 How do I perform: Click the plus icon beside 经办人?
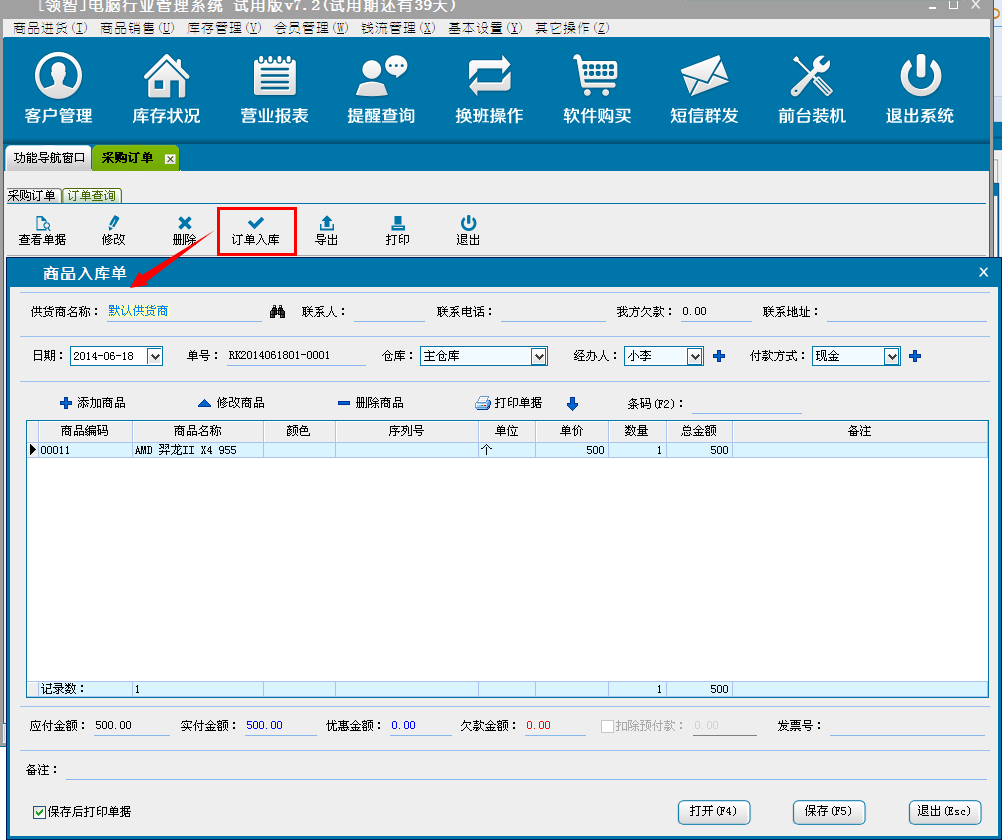(x=718, y=356)
